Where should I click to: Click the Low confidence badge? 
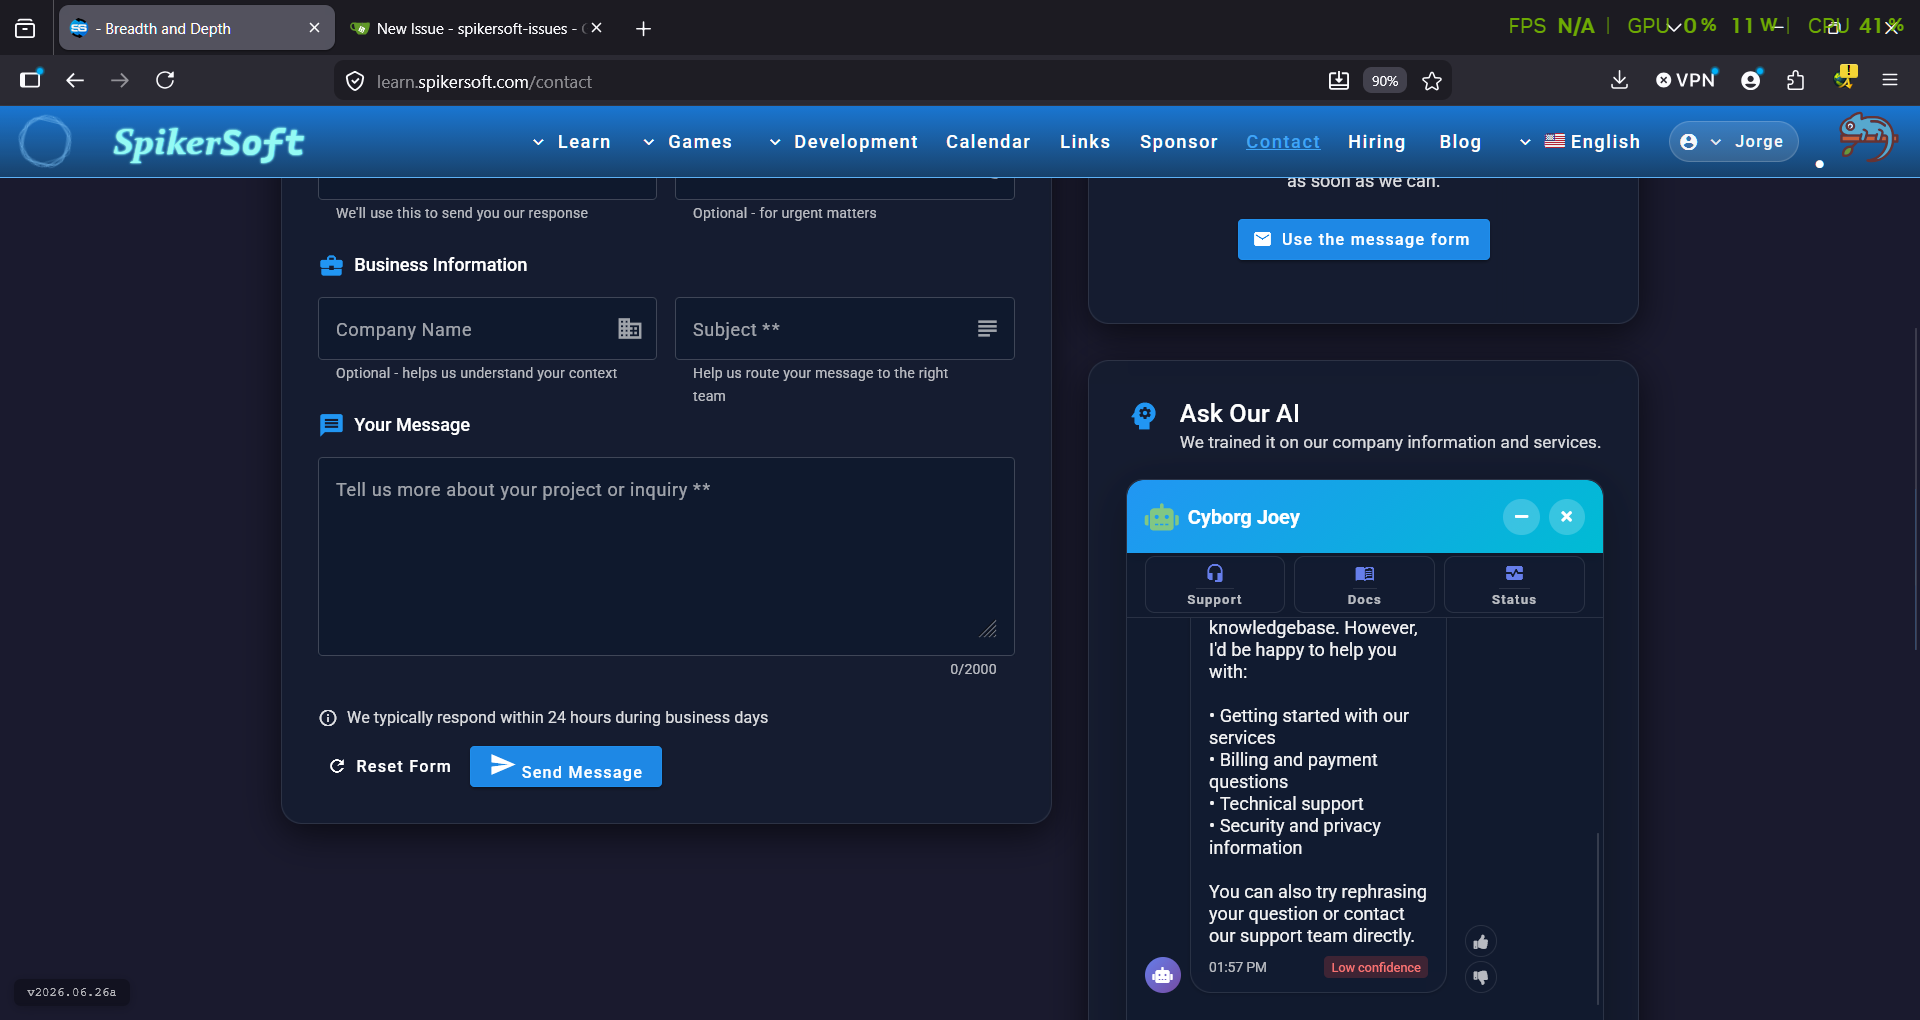point(1376,968)
